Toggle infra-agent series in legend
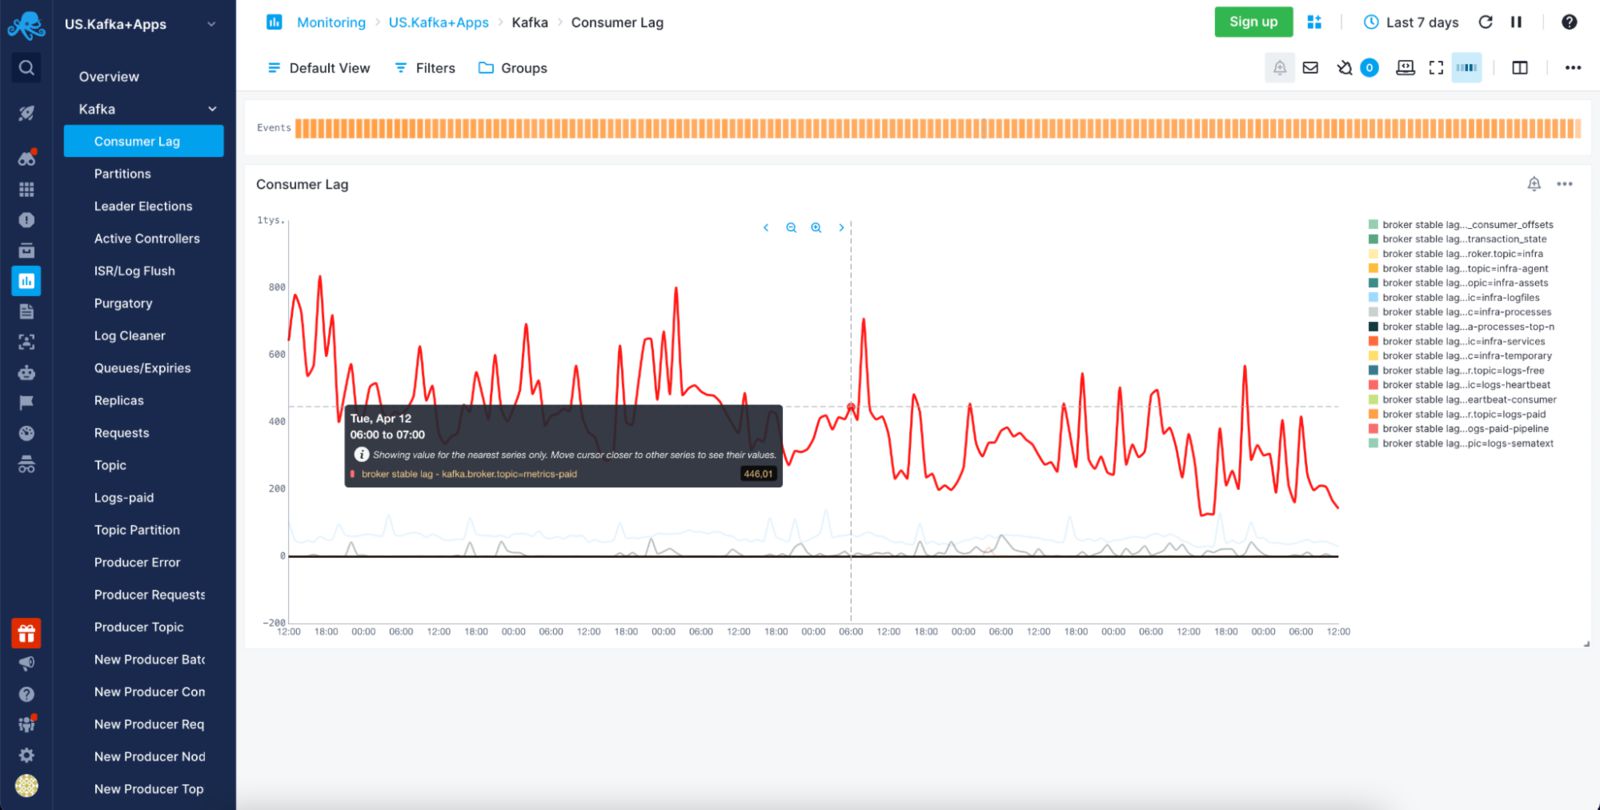1600x810 pixels. [x=1457, y=268]
